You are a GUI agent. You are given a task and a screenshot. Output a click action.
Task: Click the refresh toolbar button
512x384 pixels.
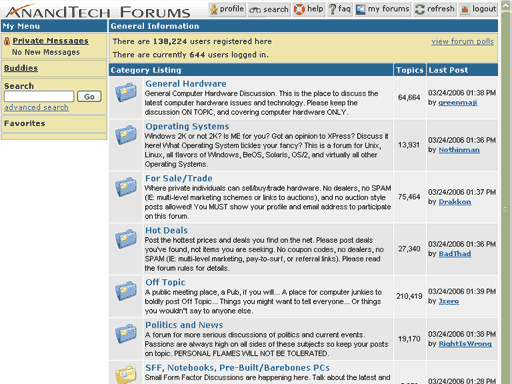[435, 9]
